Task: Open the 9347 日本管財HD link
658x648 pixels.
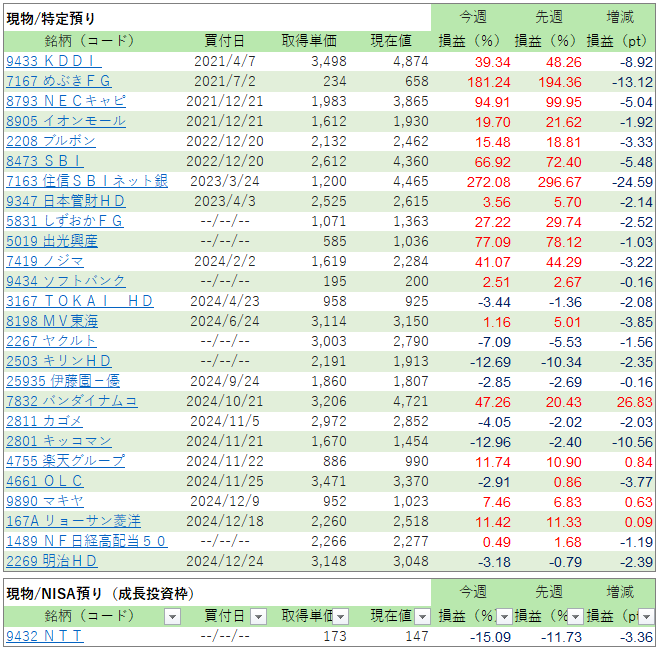Action: coord(65,201)
